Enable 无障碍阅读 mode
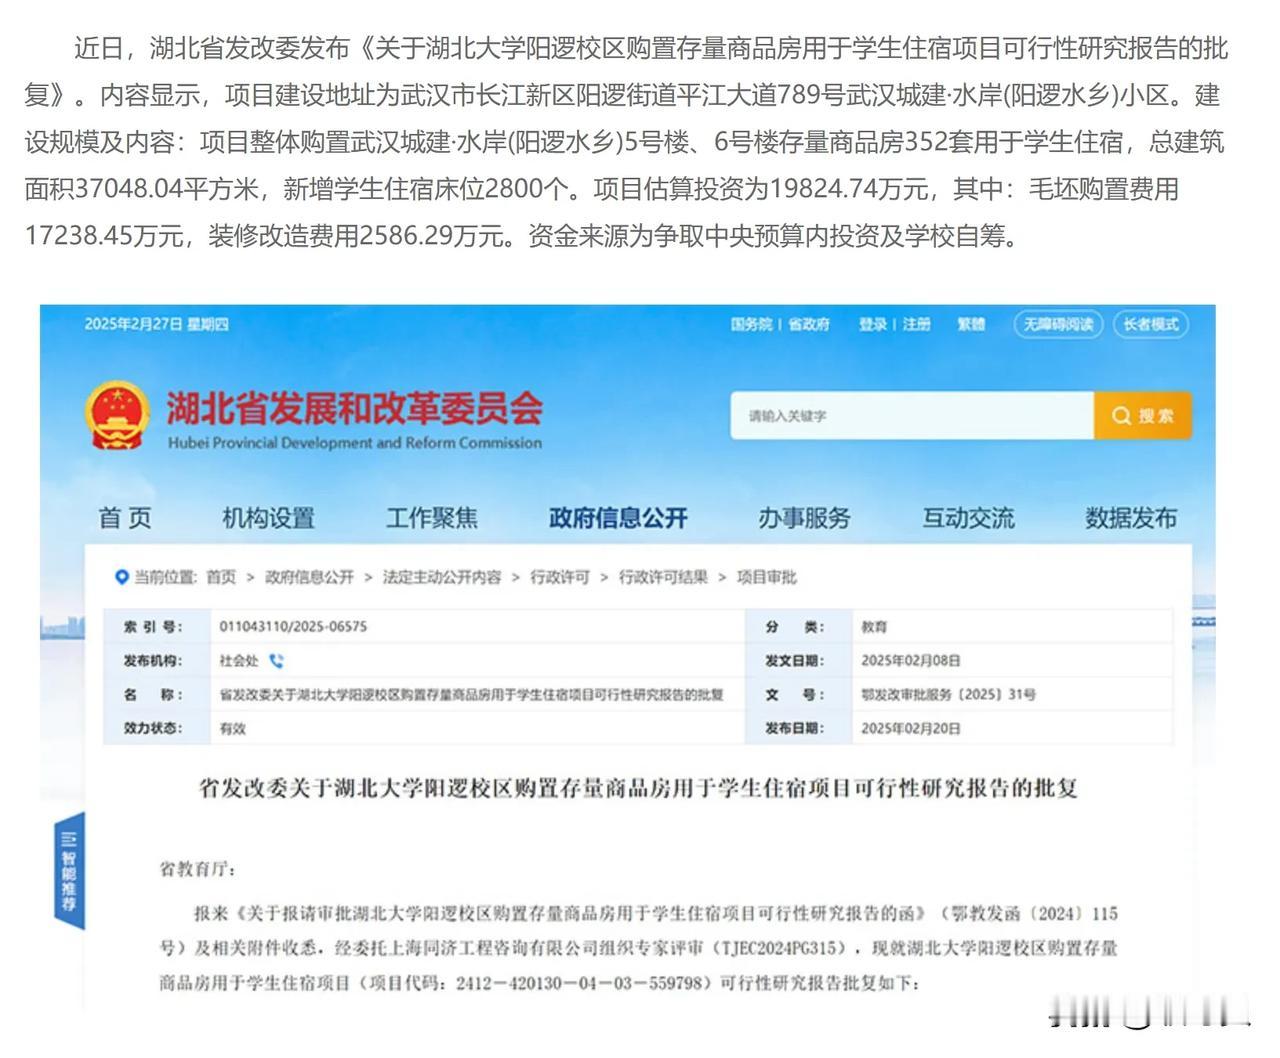Image resolution: width=1280 pixels, height=1058 pixels. 1058,324
